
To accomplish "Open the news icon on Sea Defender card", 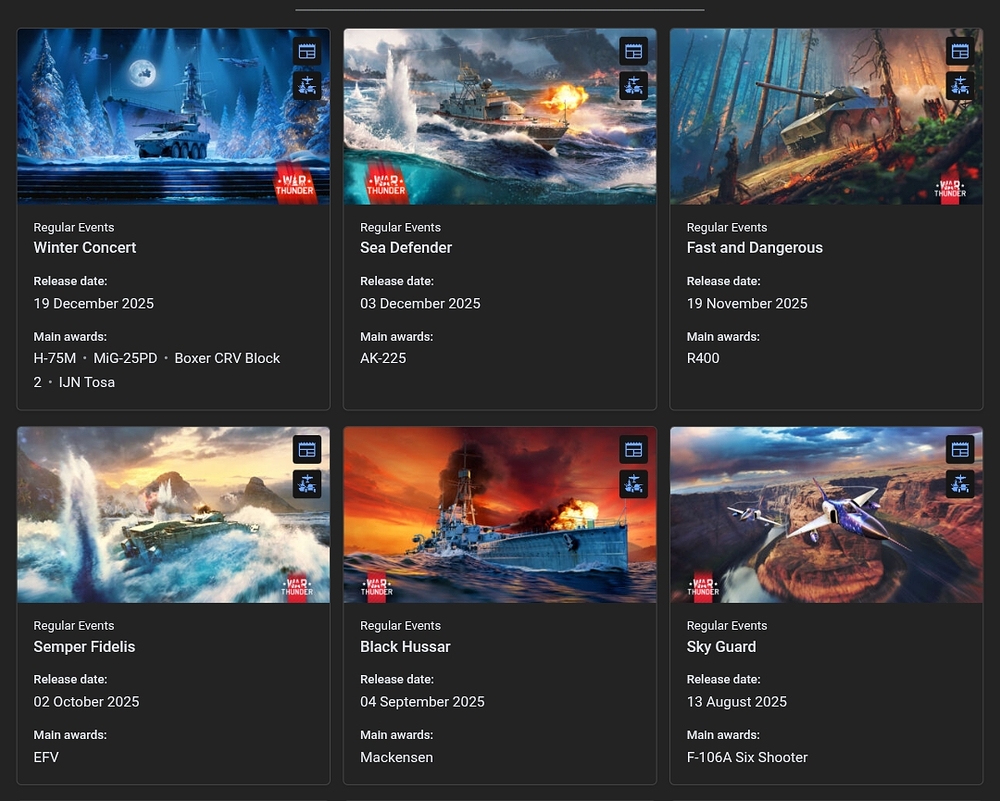I will point(633,51).
